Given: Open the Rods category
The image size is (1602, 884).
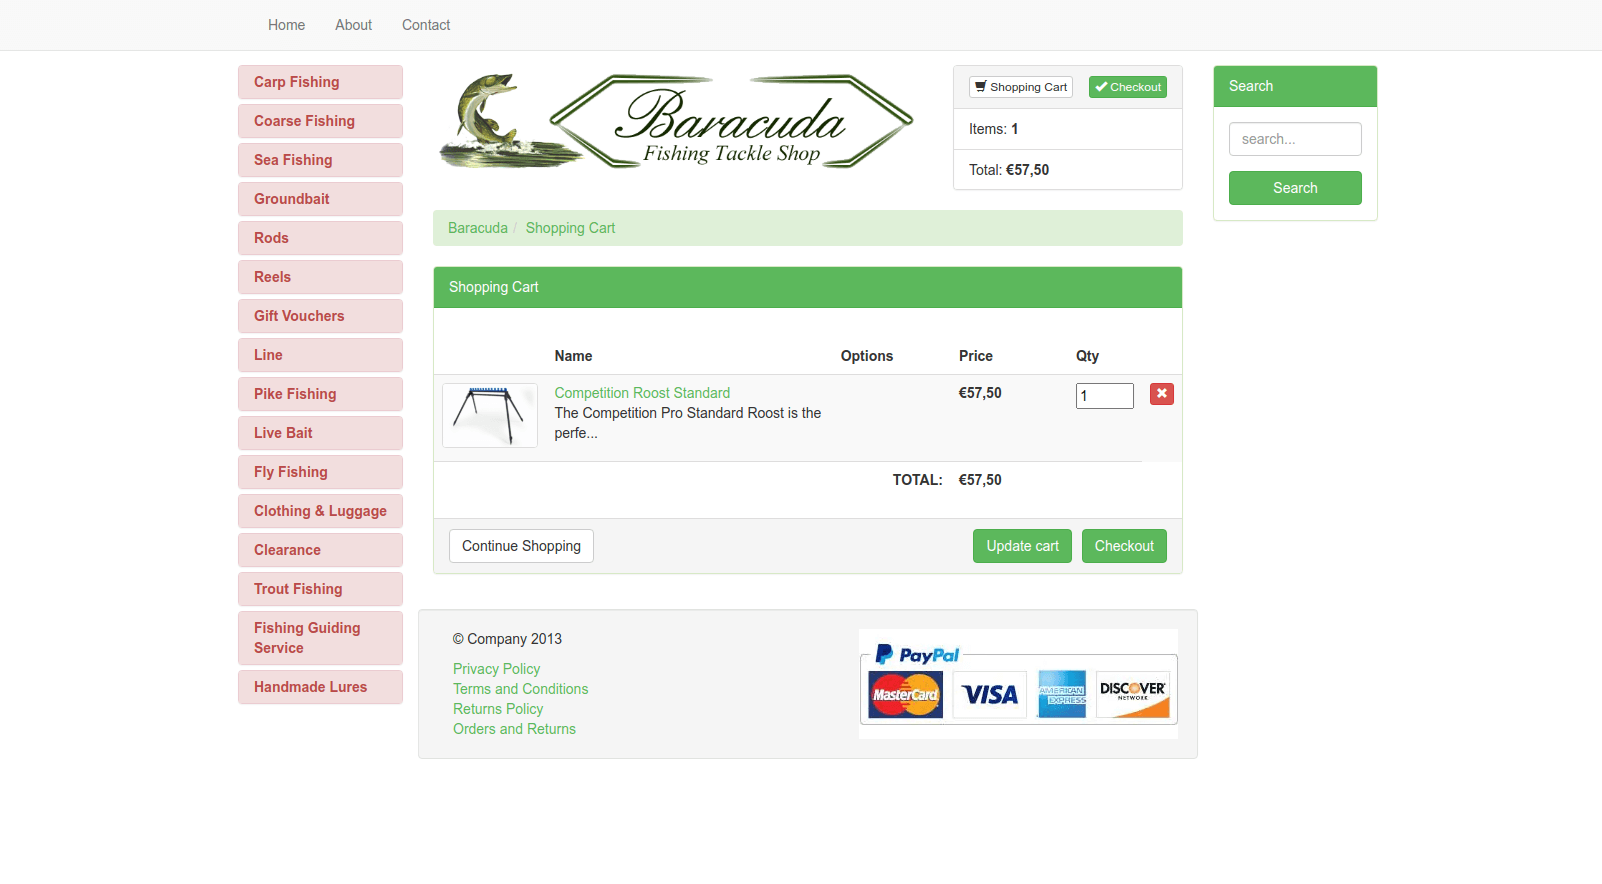Looking at the screenshot, I should (320, 238).
